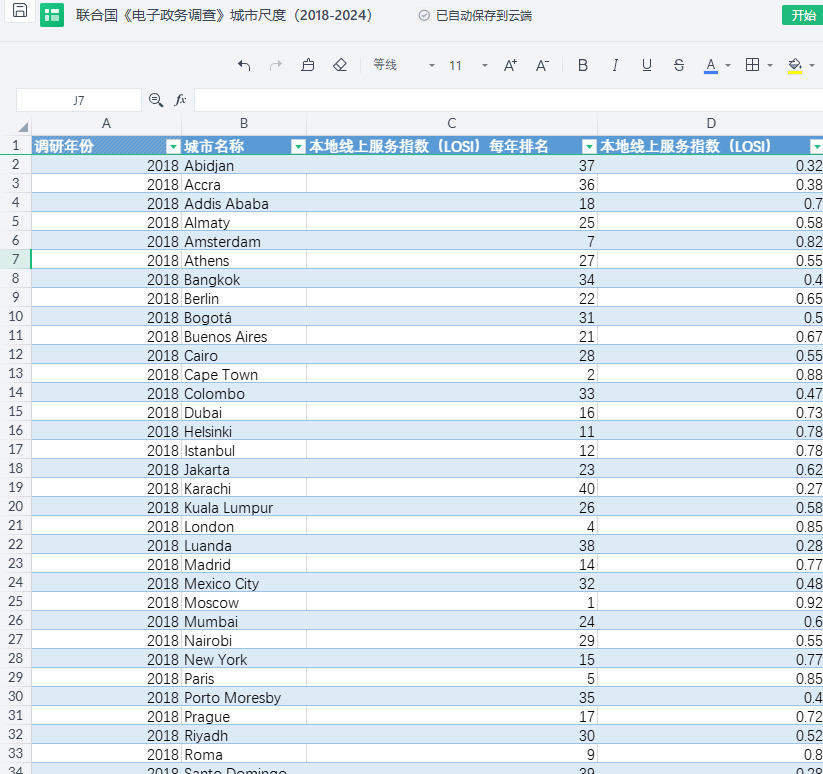Viewport: 823px width, 774px height.
Task: Click the cell containing Addis Ababa
Action: click(x=244, y=204)
